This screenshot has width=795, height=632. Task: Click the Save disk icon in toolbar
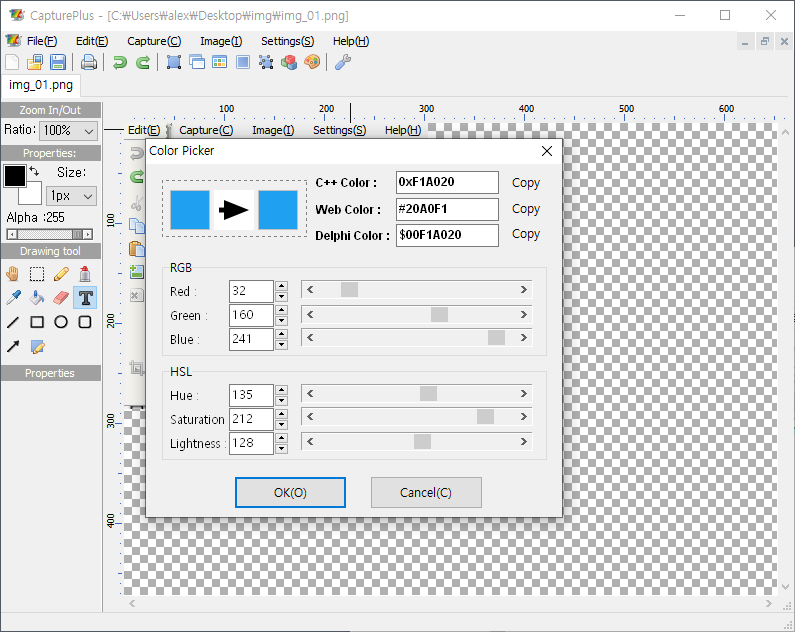tap(58, 62)
